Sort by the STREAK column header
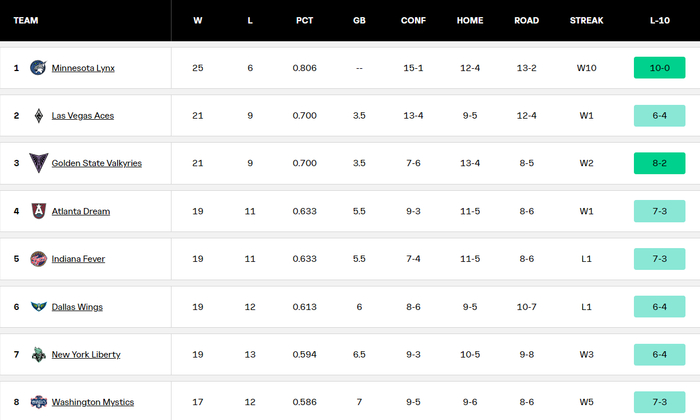 tap(586, 20)
